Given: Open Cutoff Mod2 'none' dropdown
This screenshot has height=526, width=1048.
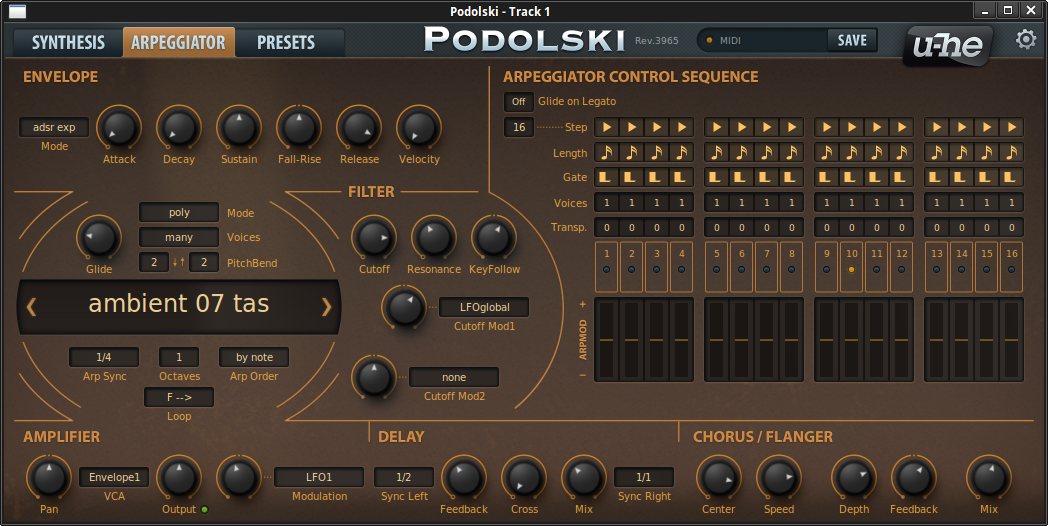Looking at the screenshot, I should pos(454,377).
